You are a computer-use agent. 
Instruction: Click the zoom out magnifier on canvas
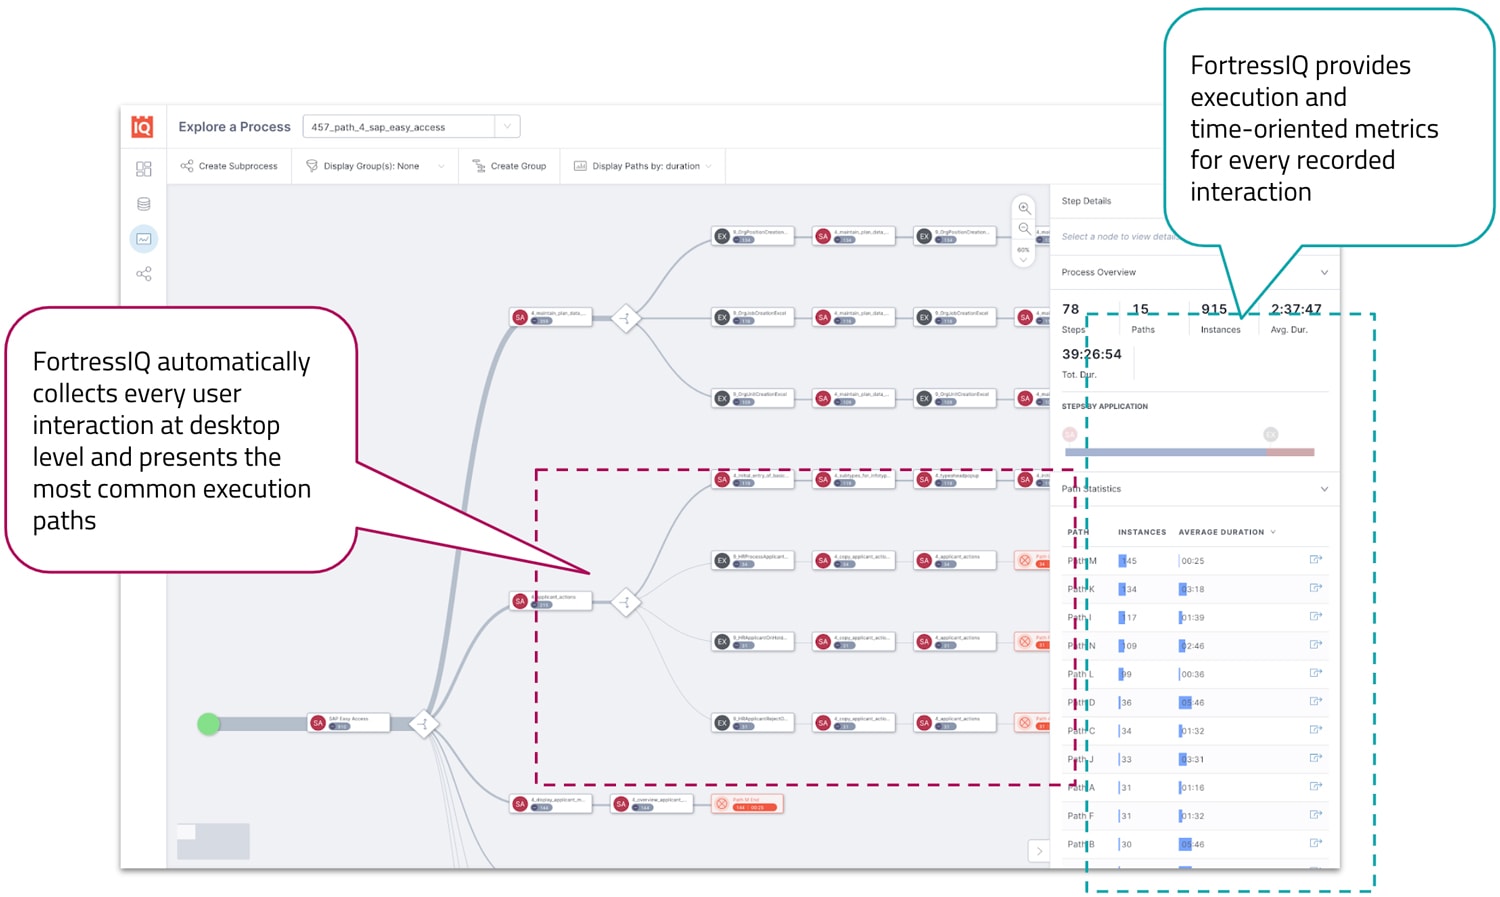[x=1024, y=229]
